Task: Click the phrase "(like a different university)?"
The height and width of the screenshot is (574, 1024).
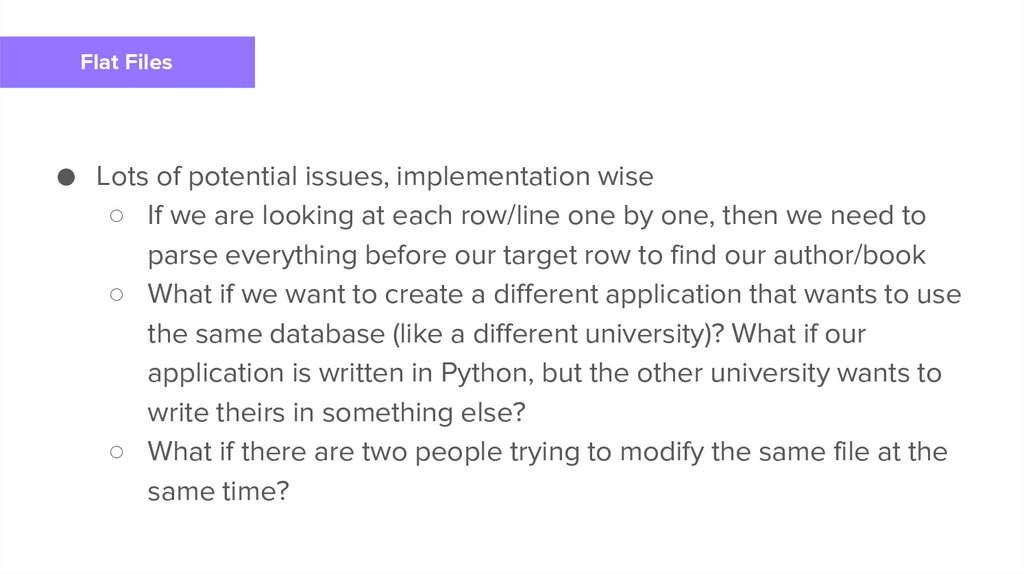Action: coord(530,334)
